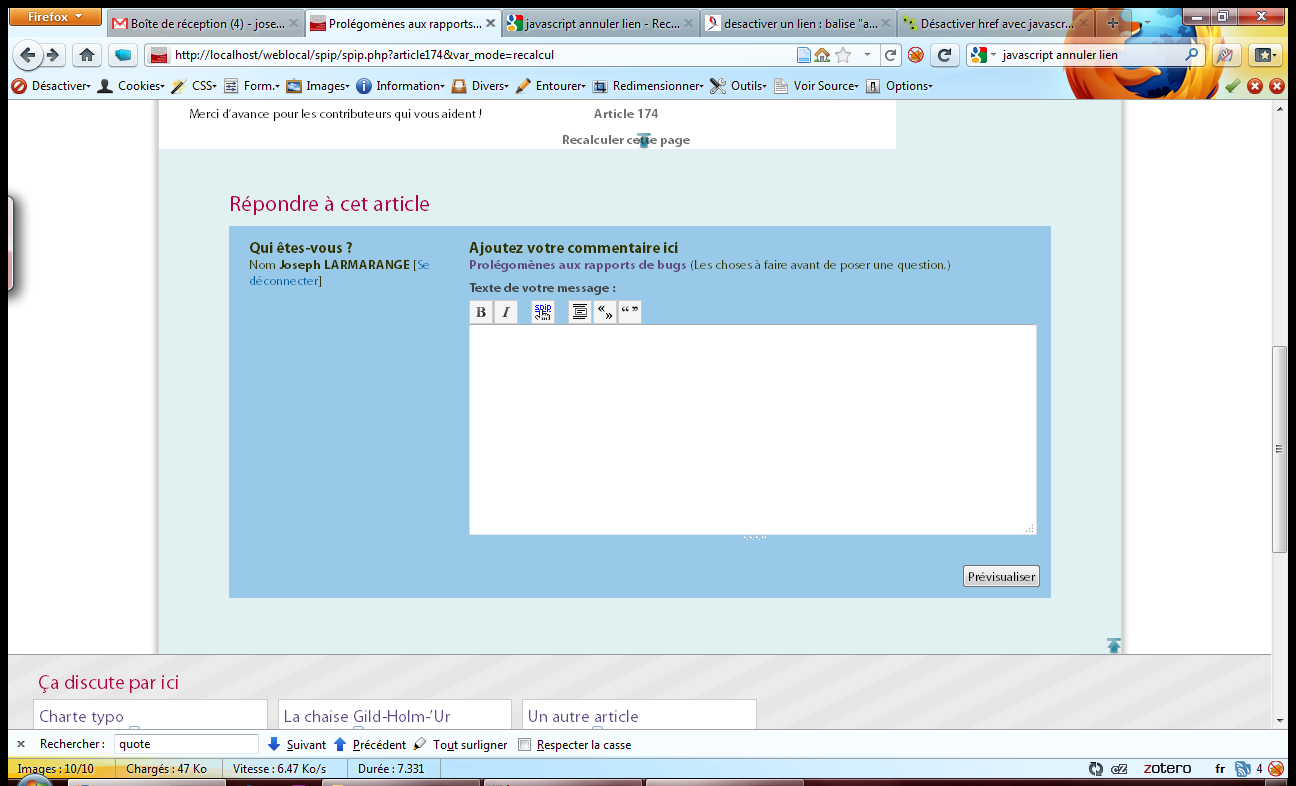
Task: Click the magnifier to search Google
Action: tap(1191, 55)
